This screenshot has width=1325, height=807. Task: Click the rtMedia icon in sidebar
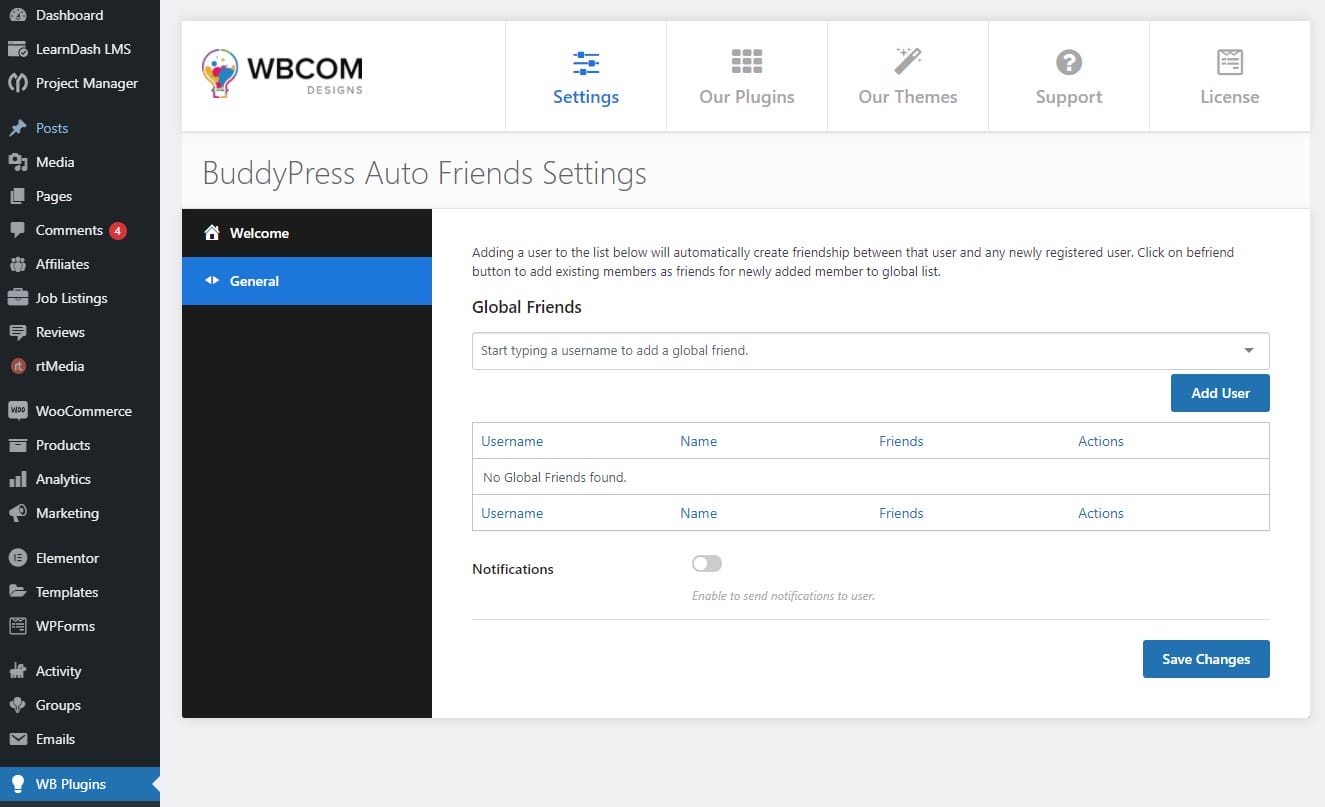coord(17,366)
